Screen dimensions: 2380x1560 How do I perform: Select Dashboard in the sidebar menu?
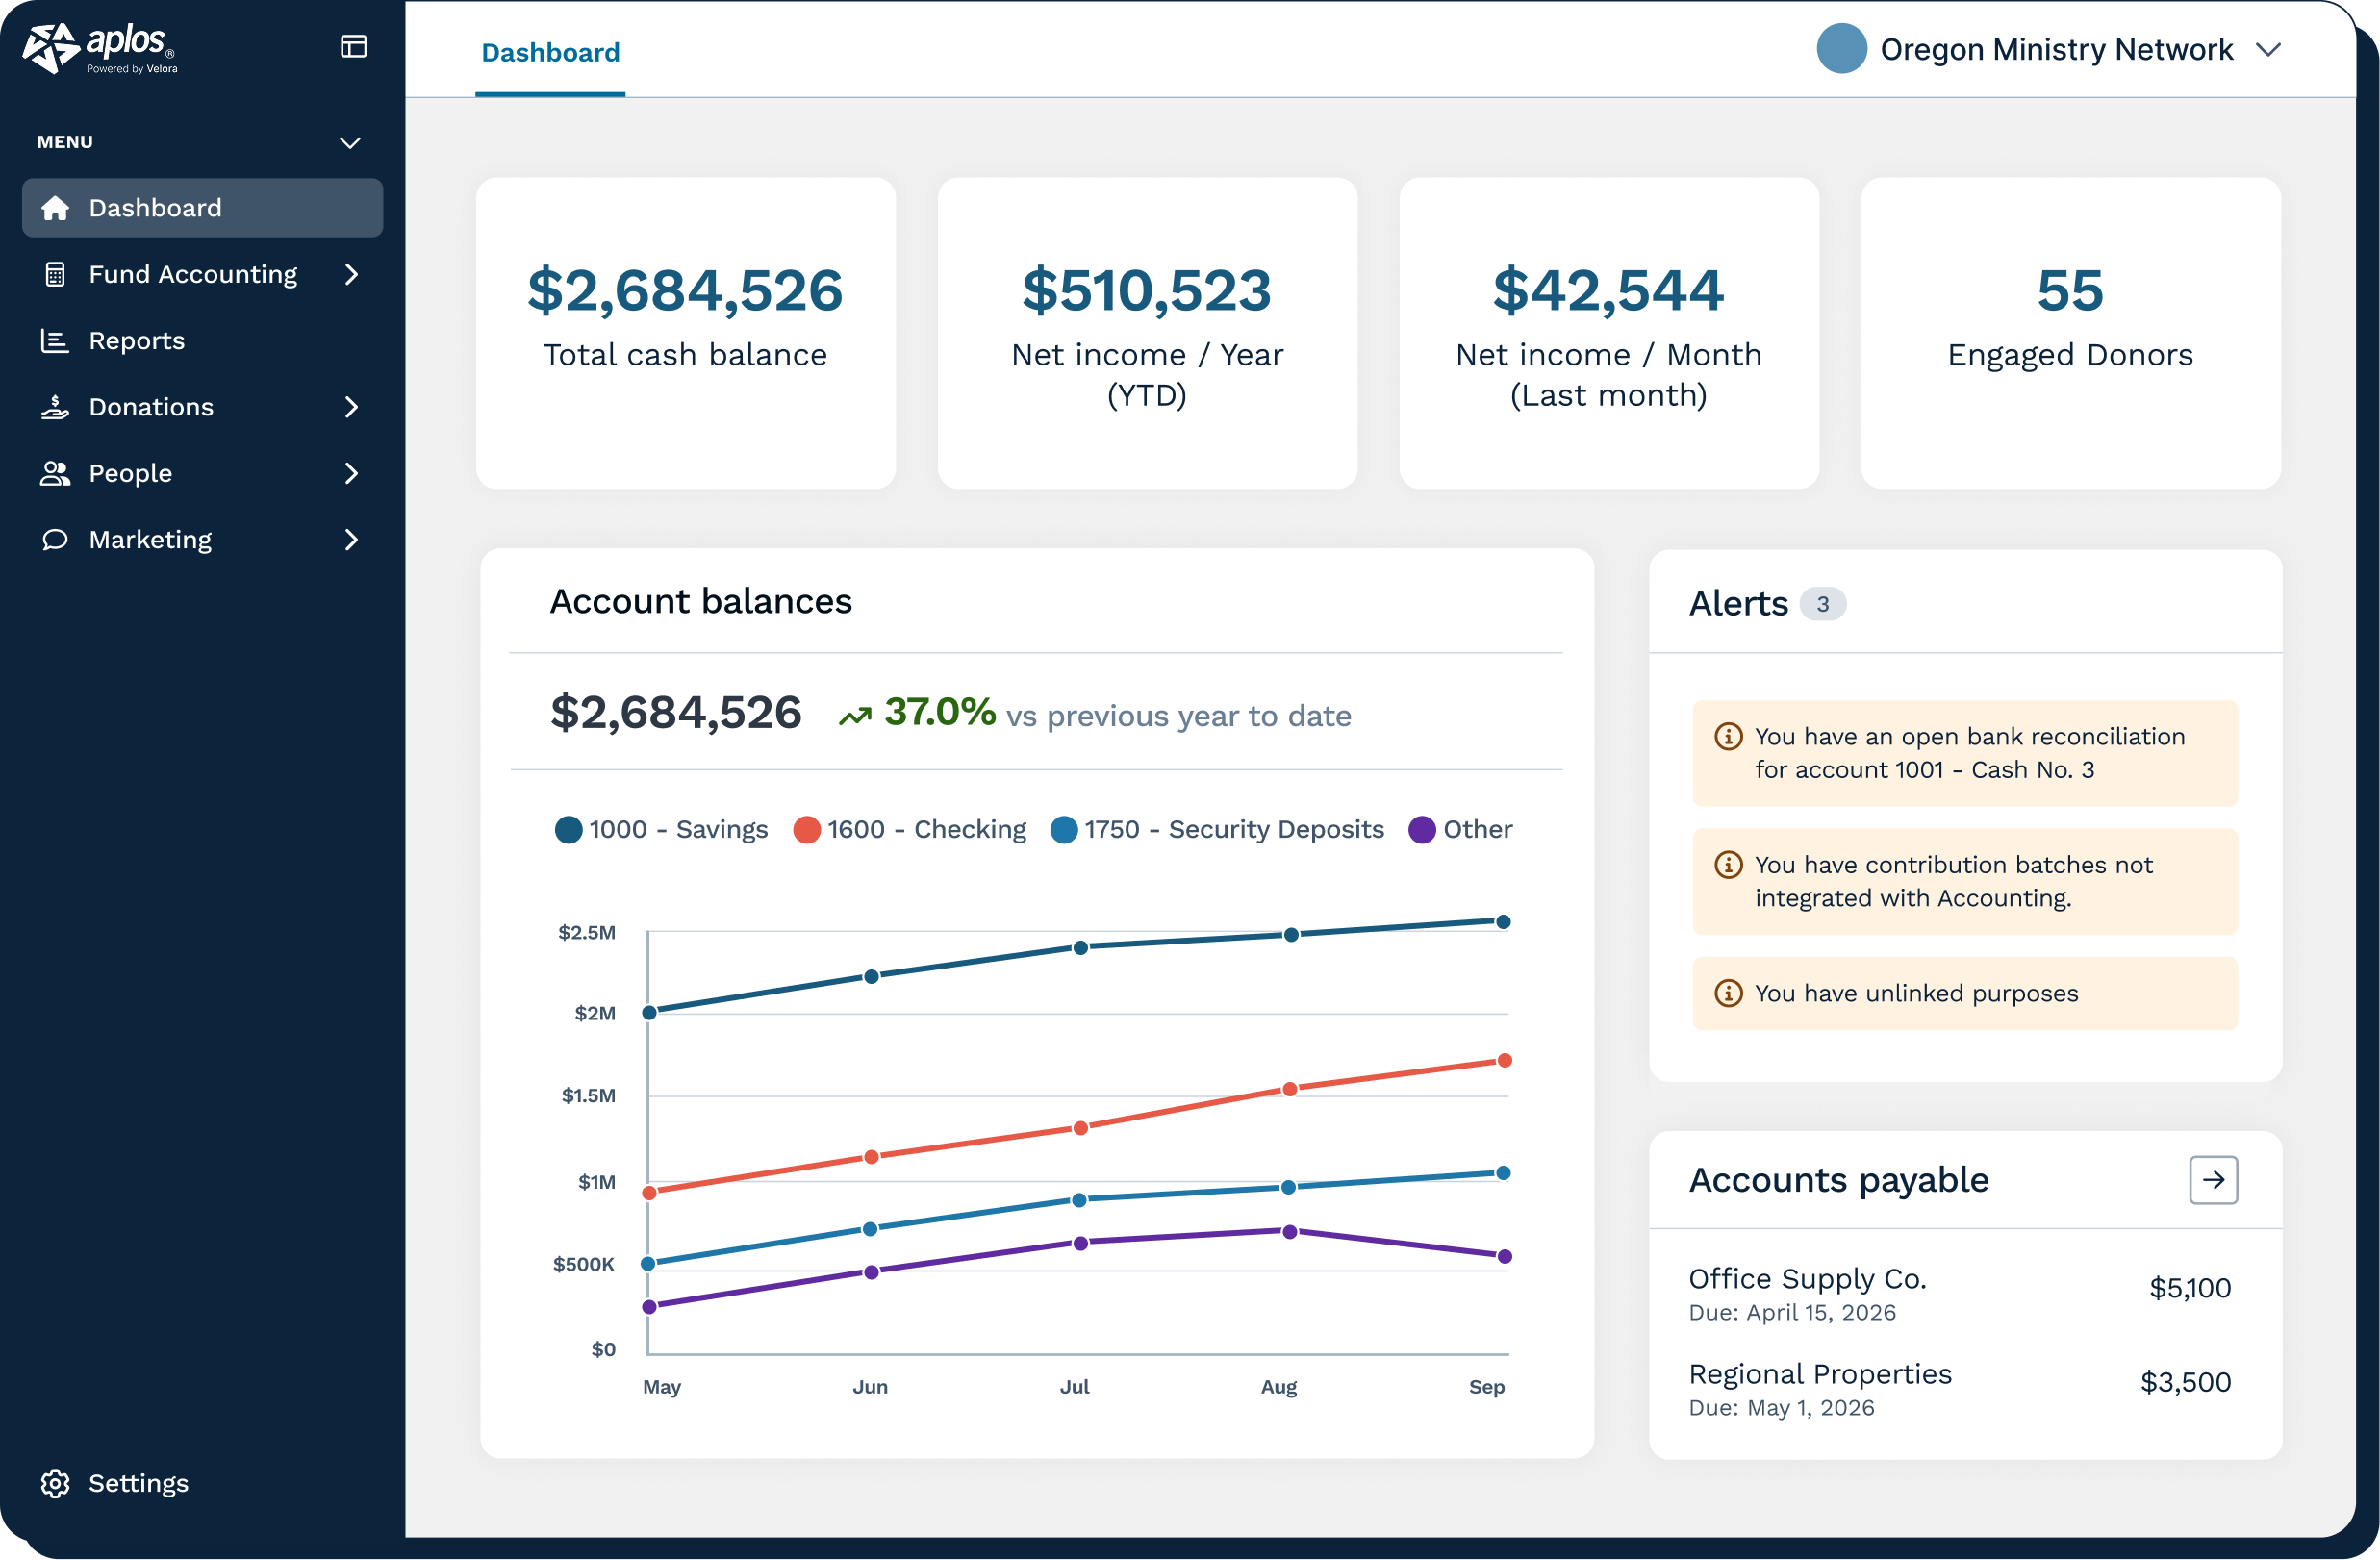(202, 208)
